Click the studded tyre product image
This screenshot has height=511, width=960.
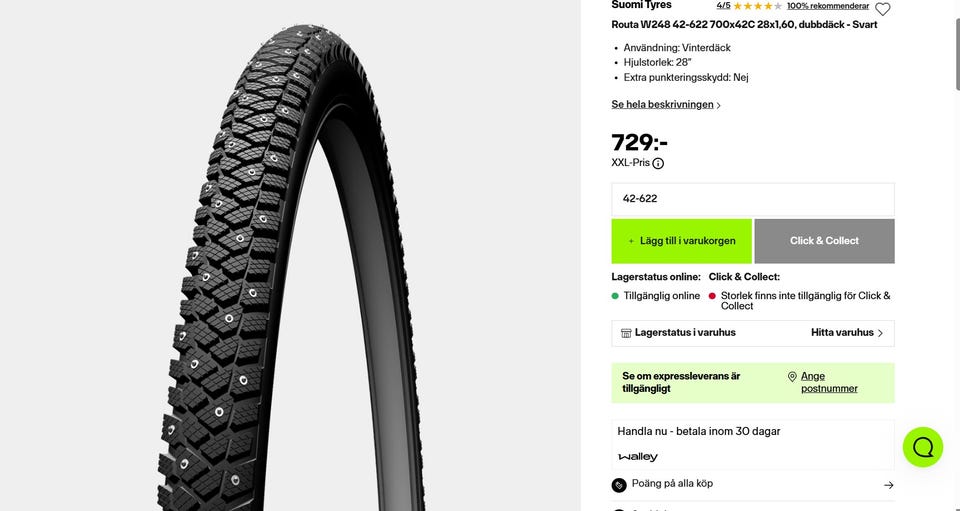click(x=290, y=263)
